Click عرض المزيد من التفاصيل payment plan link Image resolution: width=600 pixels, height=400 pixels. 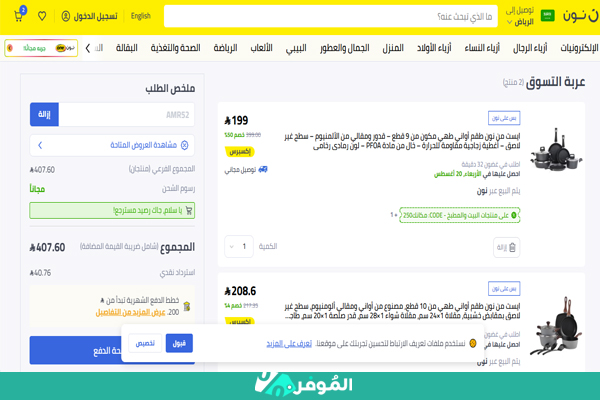coord(130,312)
